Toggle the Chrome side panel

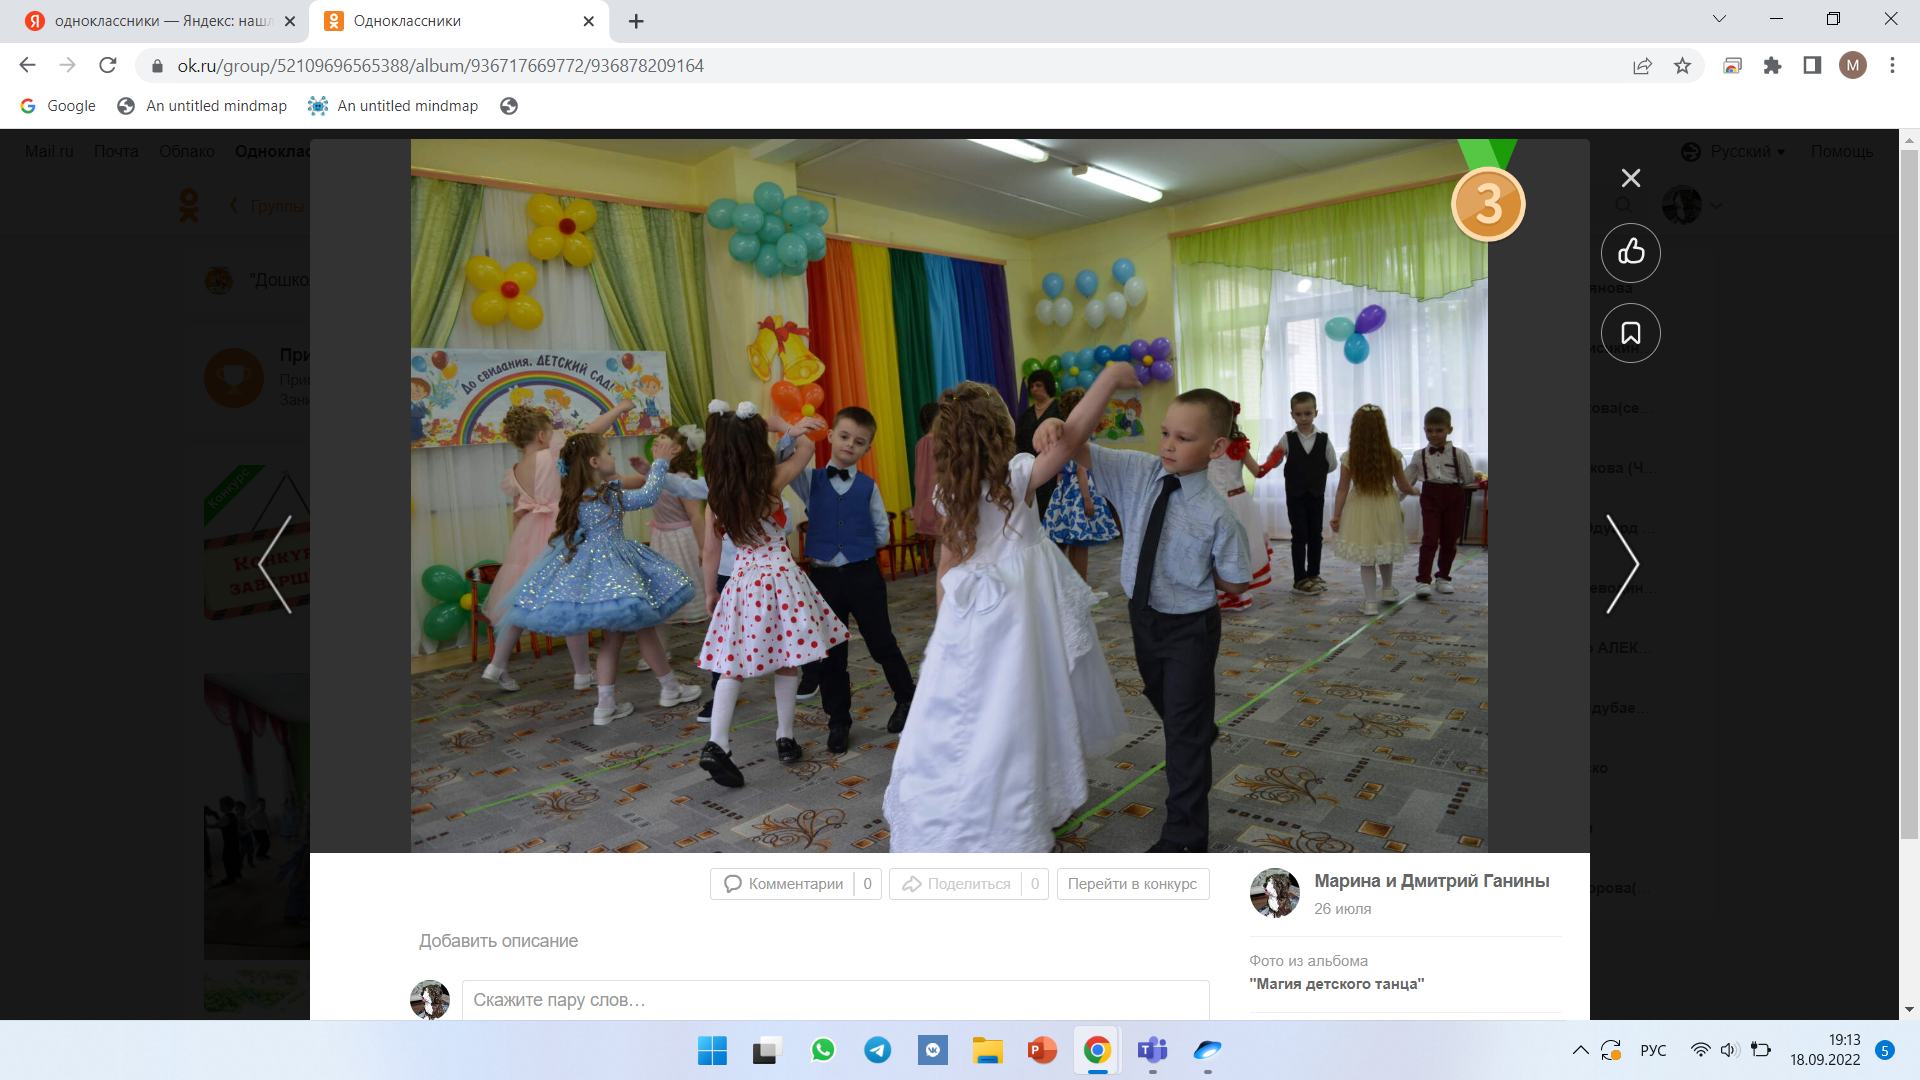(x=1812, y=66)
